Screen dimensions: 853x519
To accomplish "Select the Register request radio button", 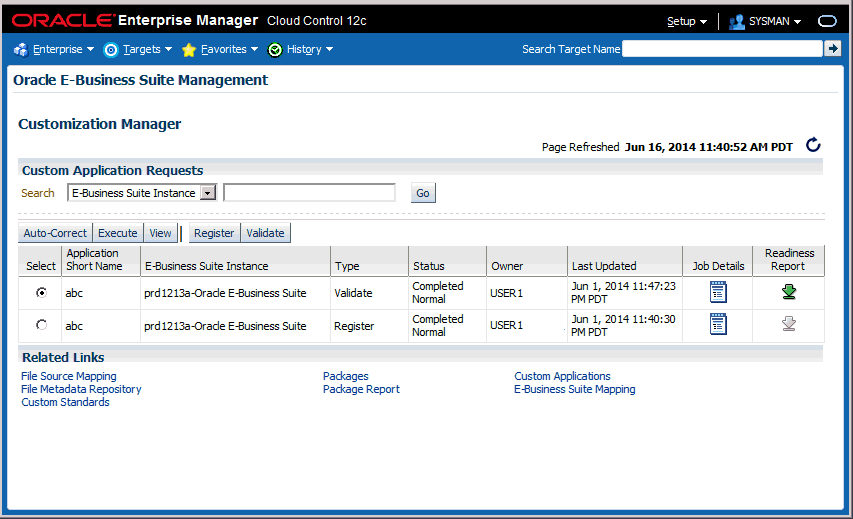I will (x=41, y=325).
